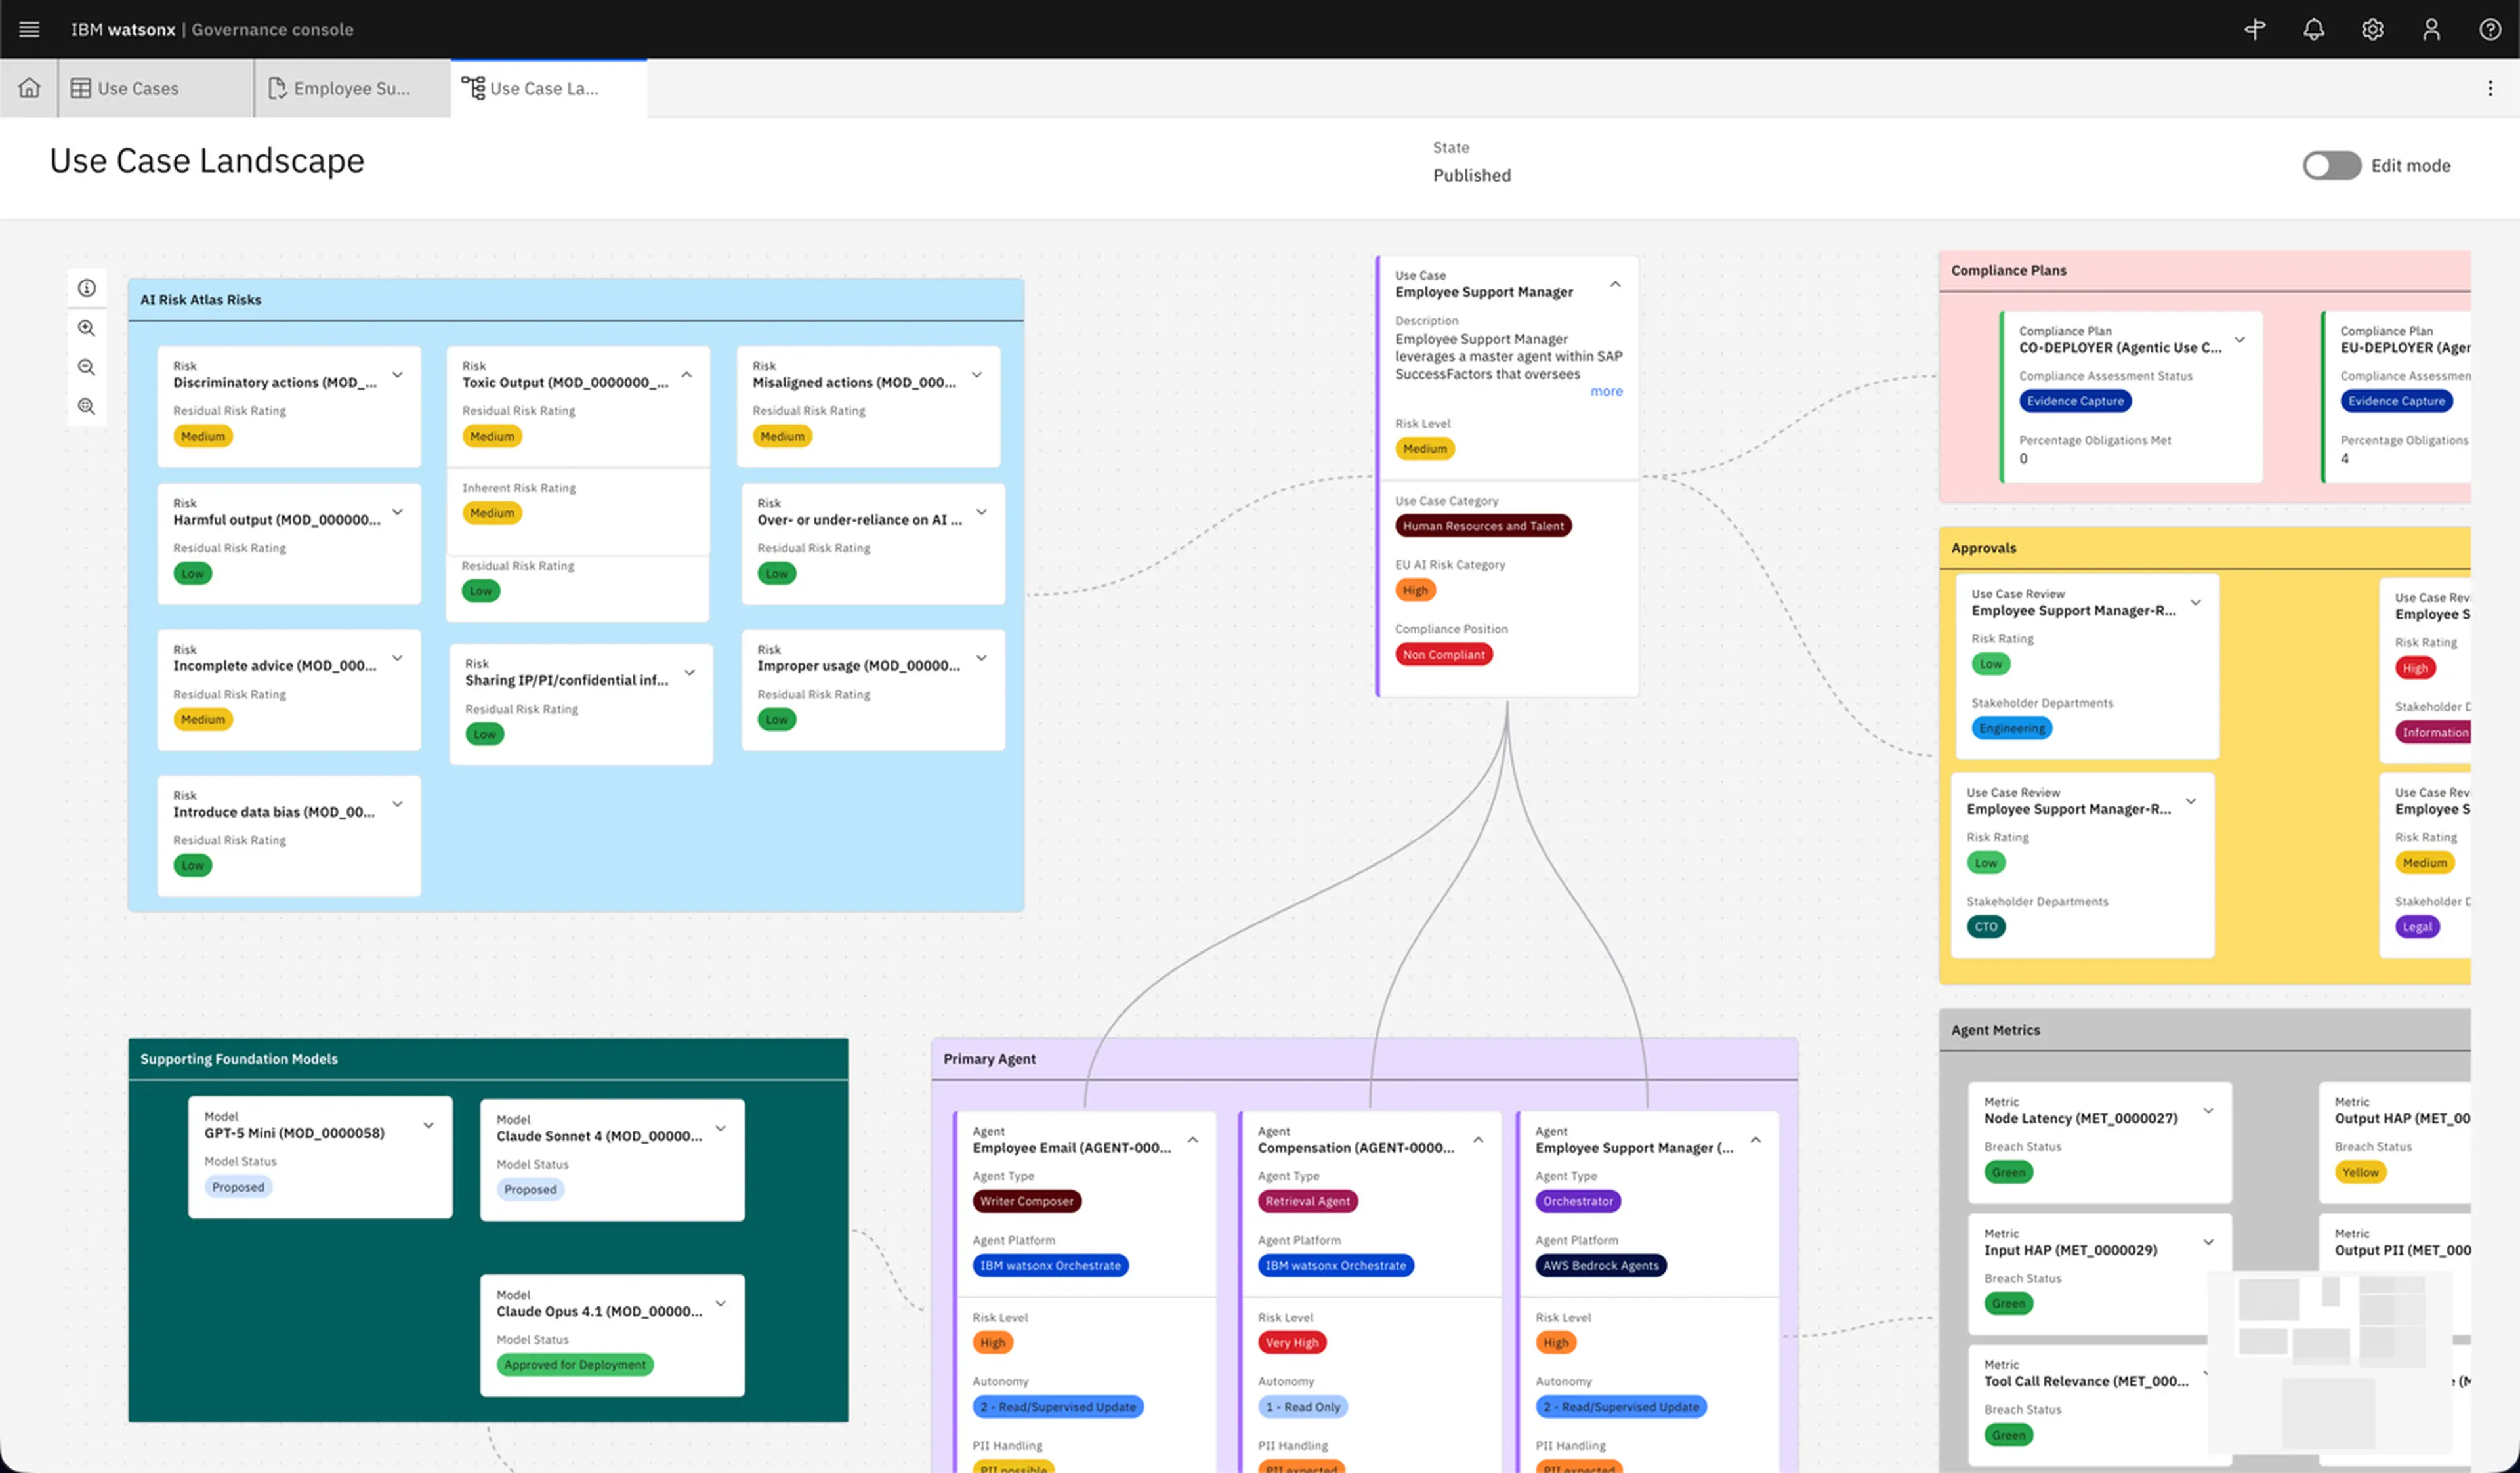Click the Primary Agent group header
Viewport: 2520px width, 1473px height.
[1365, 1059]
